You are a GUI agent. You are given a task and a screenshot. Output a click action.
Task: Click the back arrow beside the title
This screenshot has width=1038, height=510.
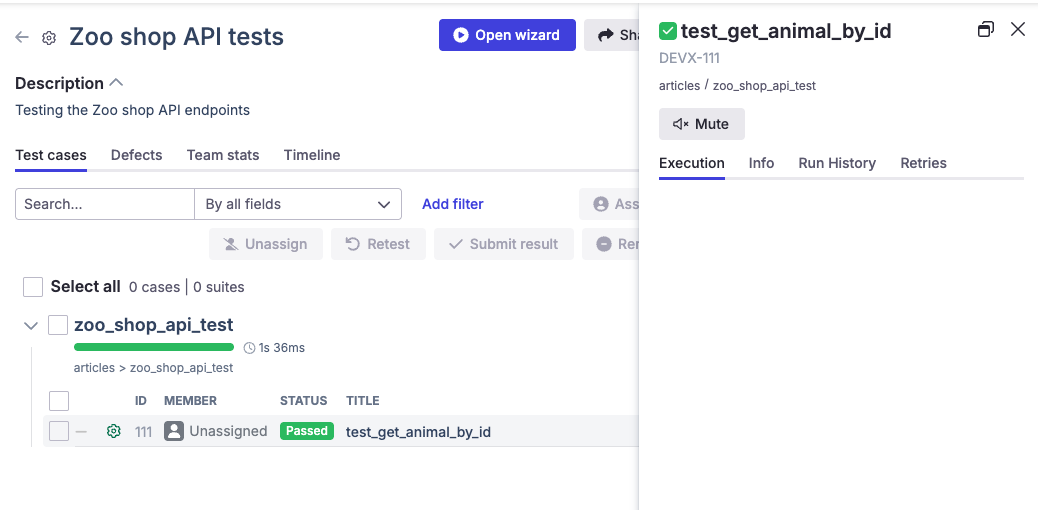[22, 38]
